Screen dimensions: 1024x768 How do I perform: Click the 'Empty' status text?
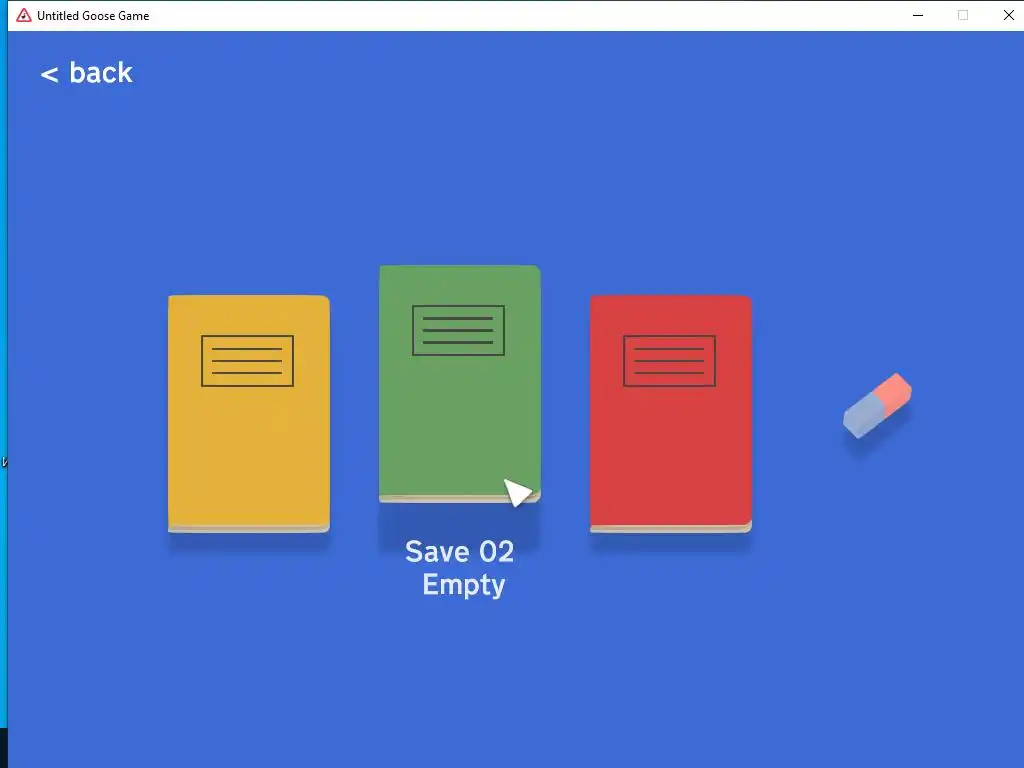point(464,585)
